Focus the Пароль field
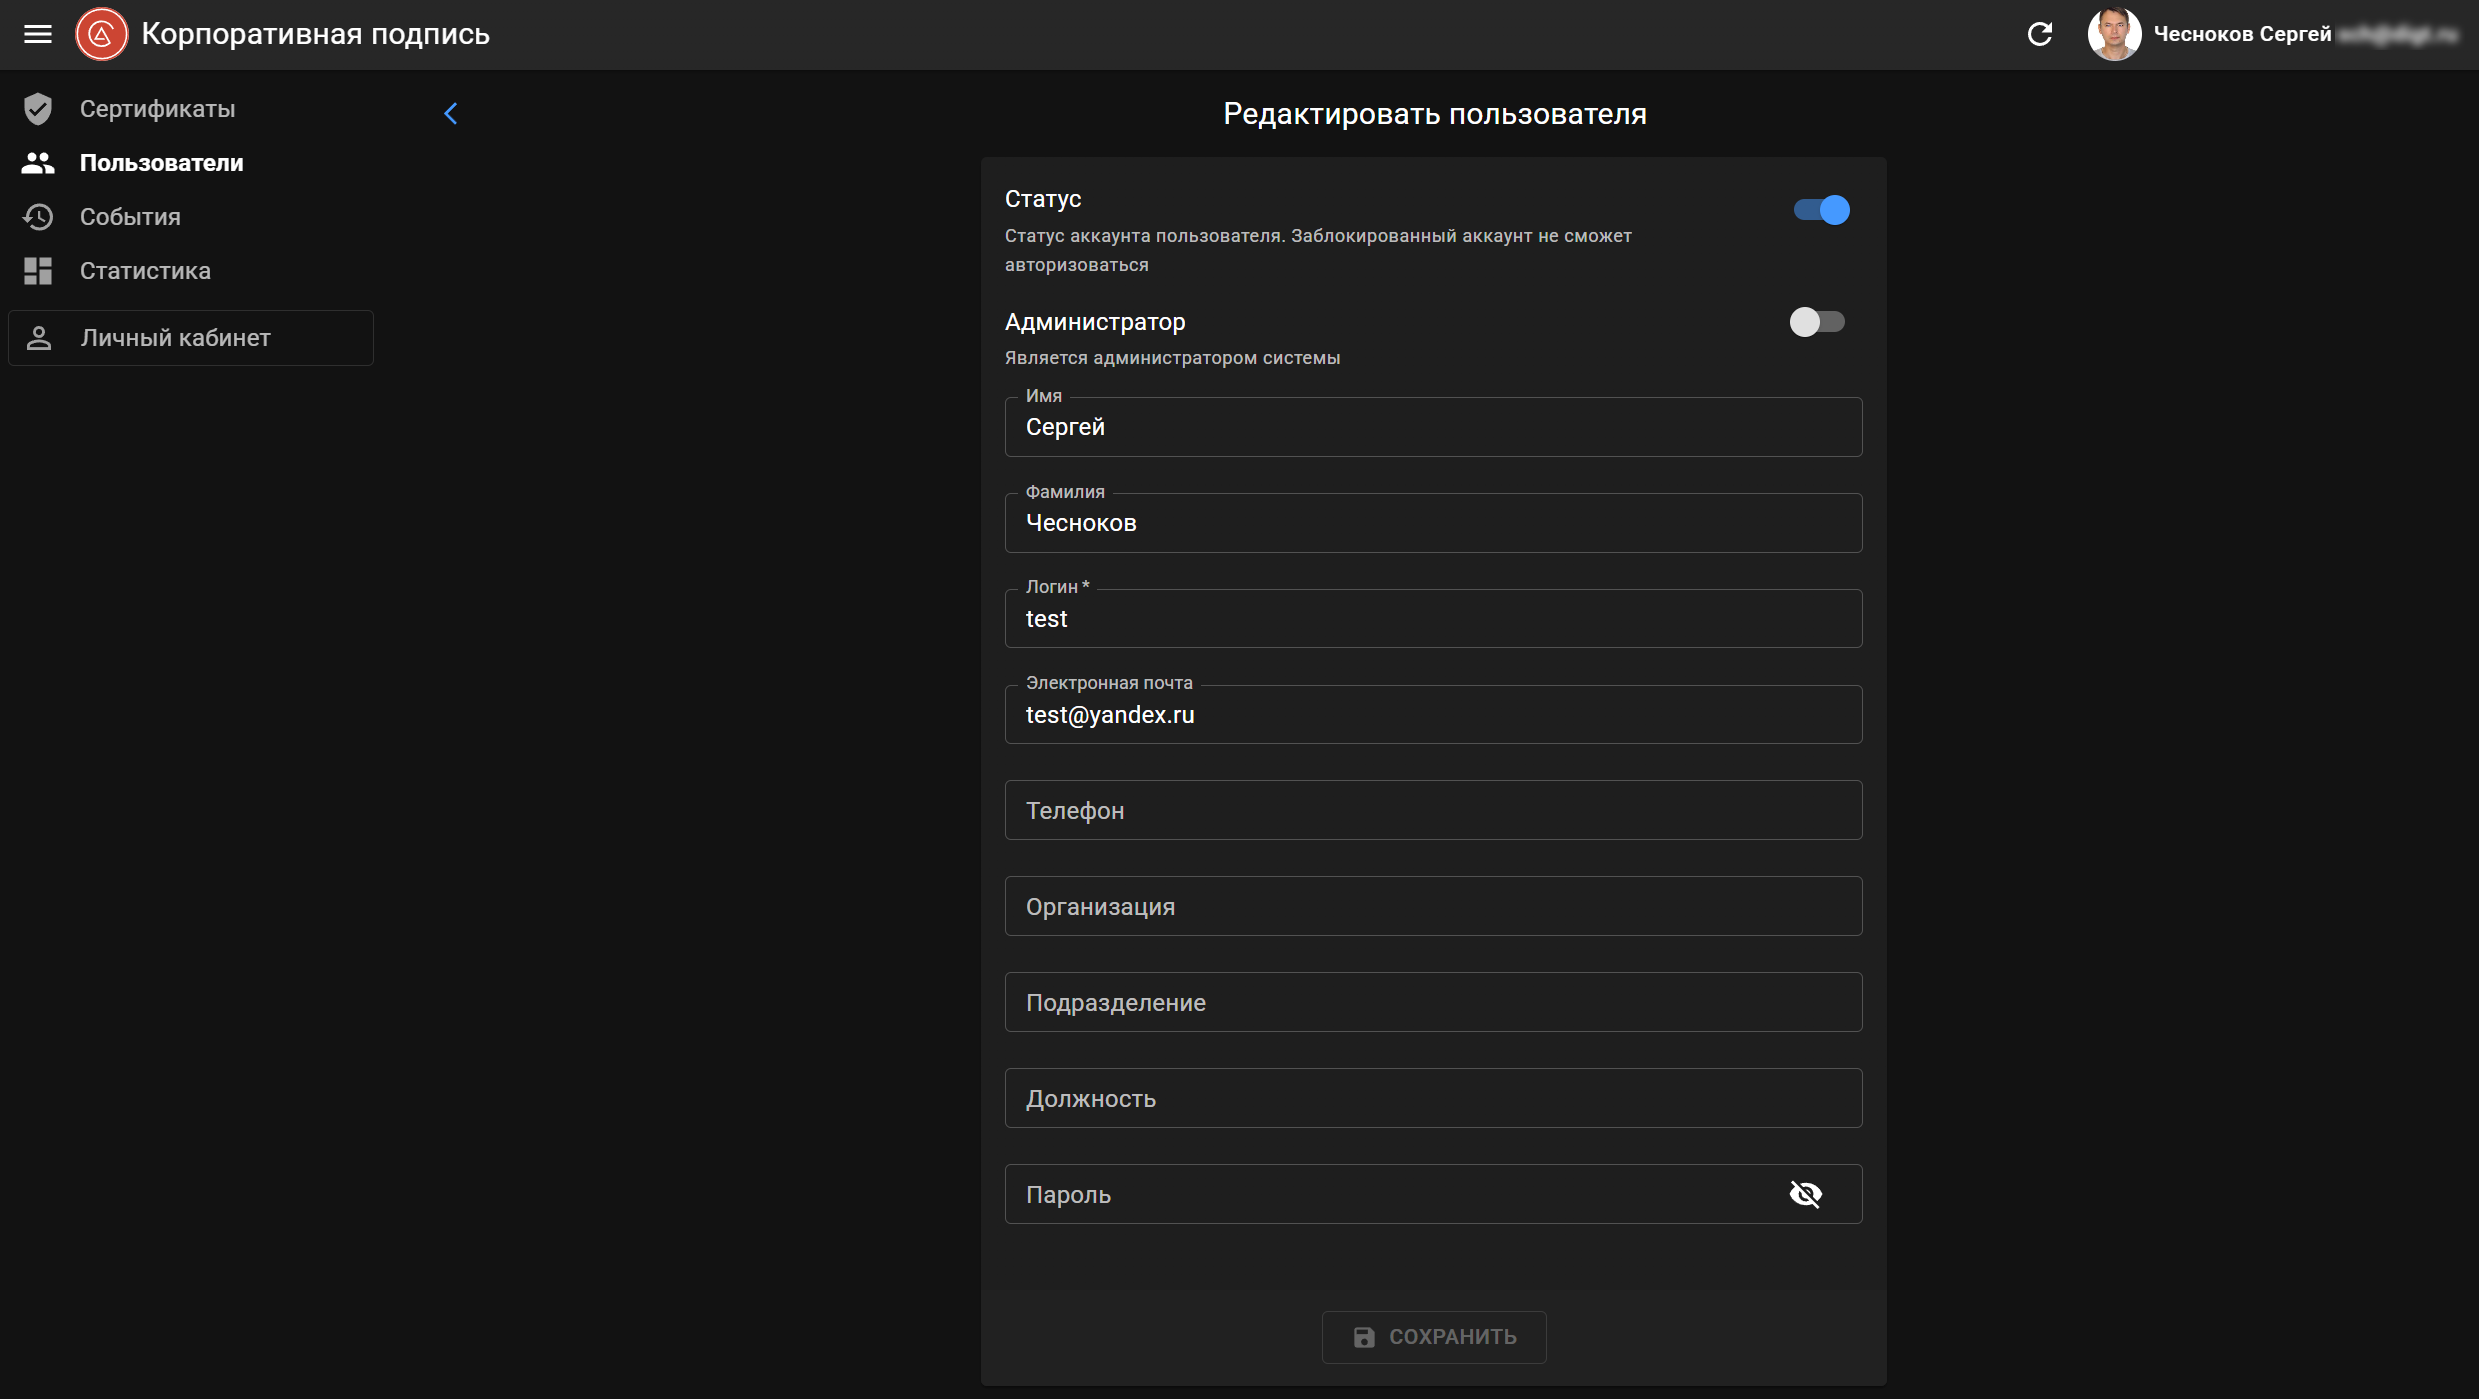 (1434, 1194)
